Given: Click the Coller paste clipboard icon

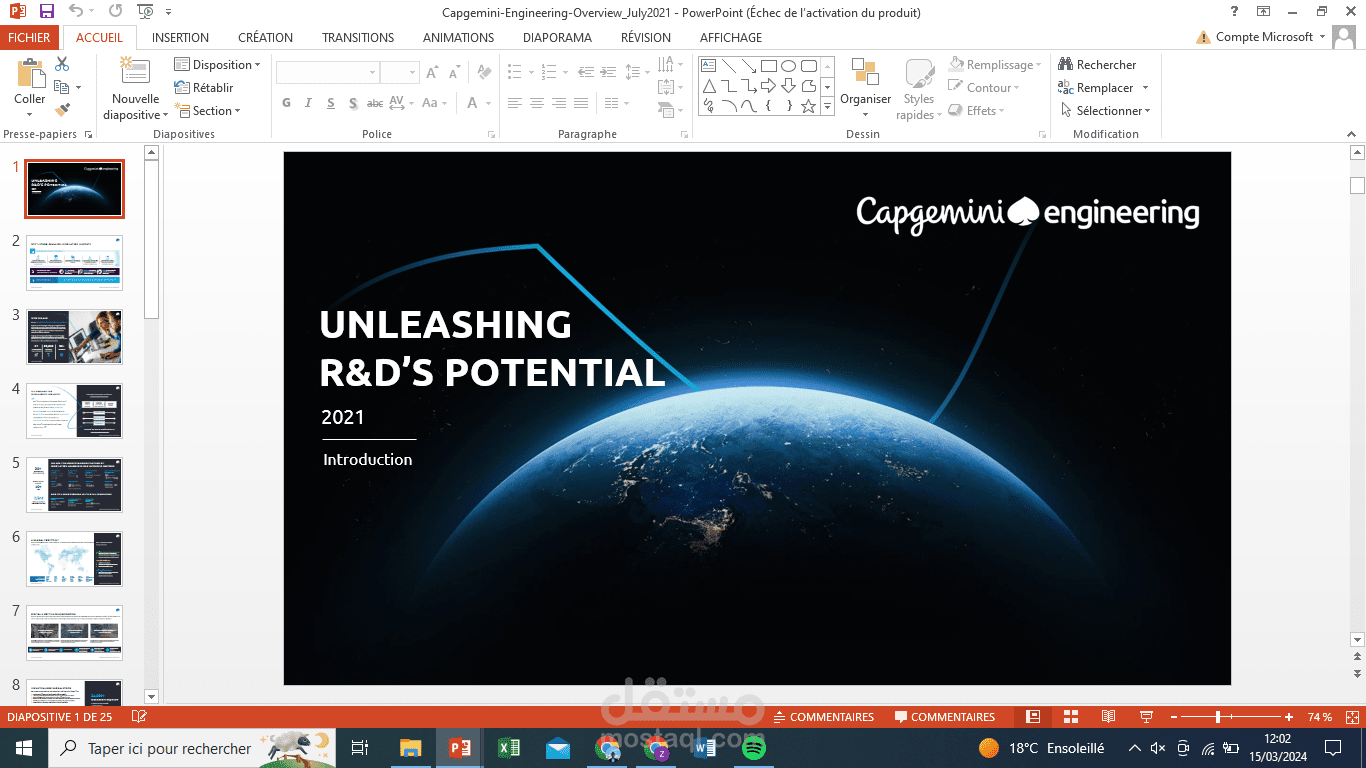Looking at the screenshot, I should pyautogui.click(x=30, y=73).
